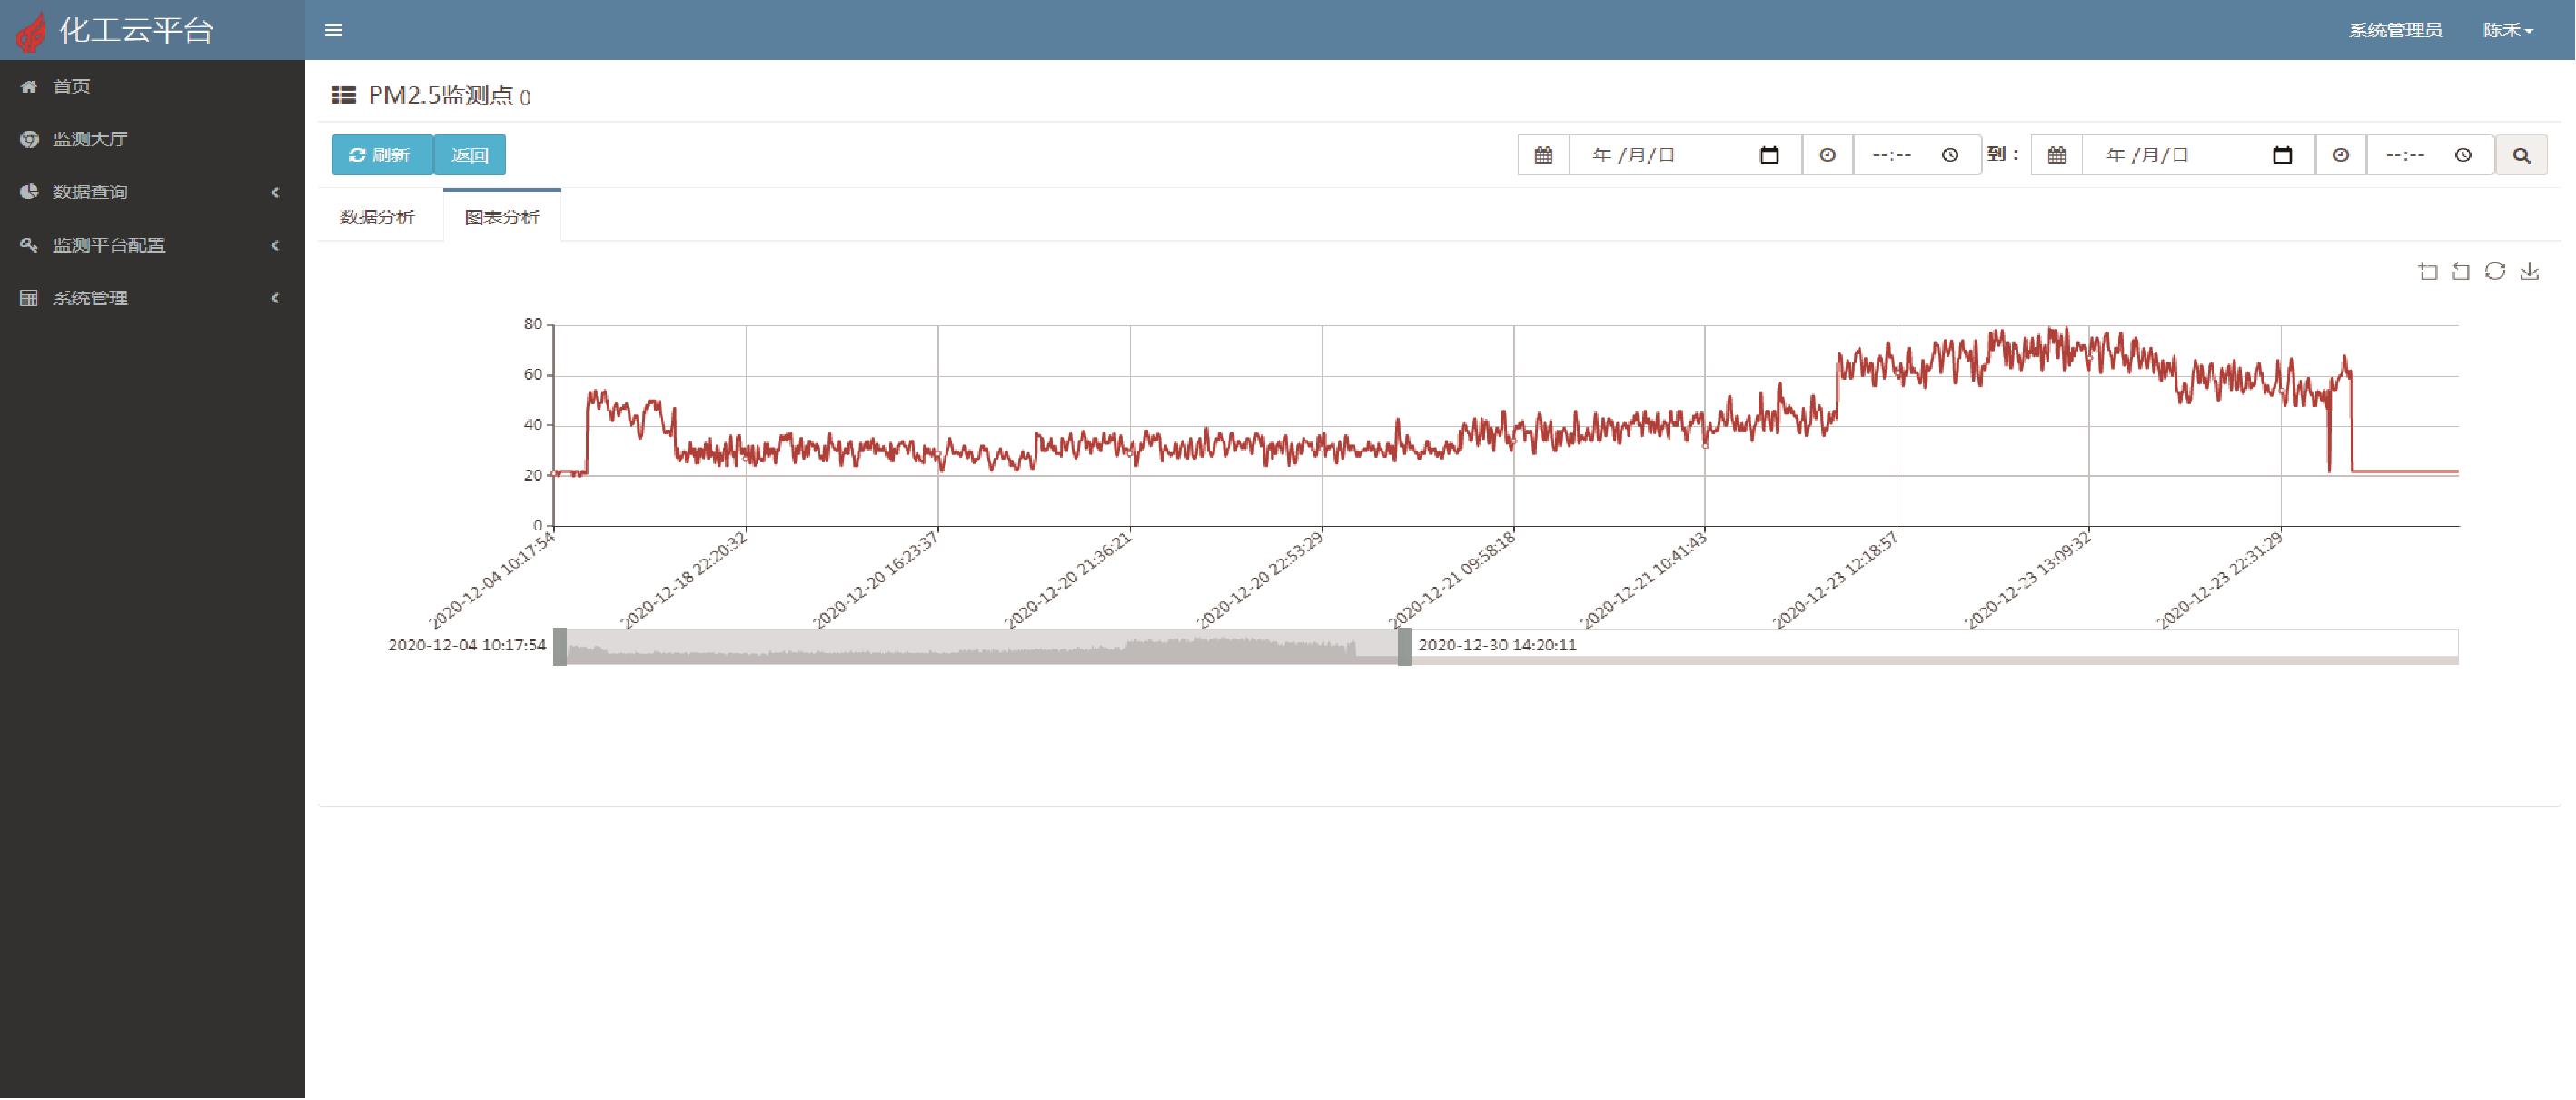Image resolution: width=2576 pixels, height=1100 pixels.
Task: Switch to the 数据分析 tab
Action: [x=377, y=217]
